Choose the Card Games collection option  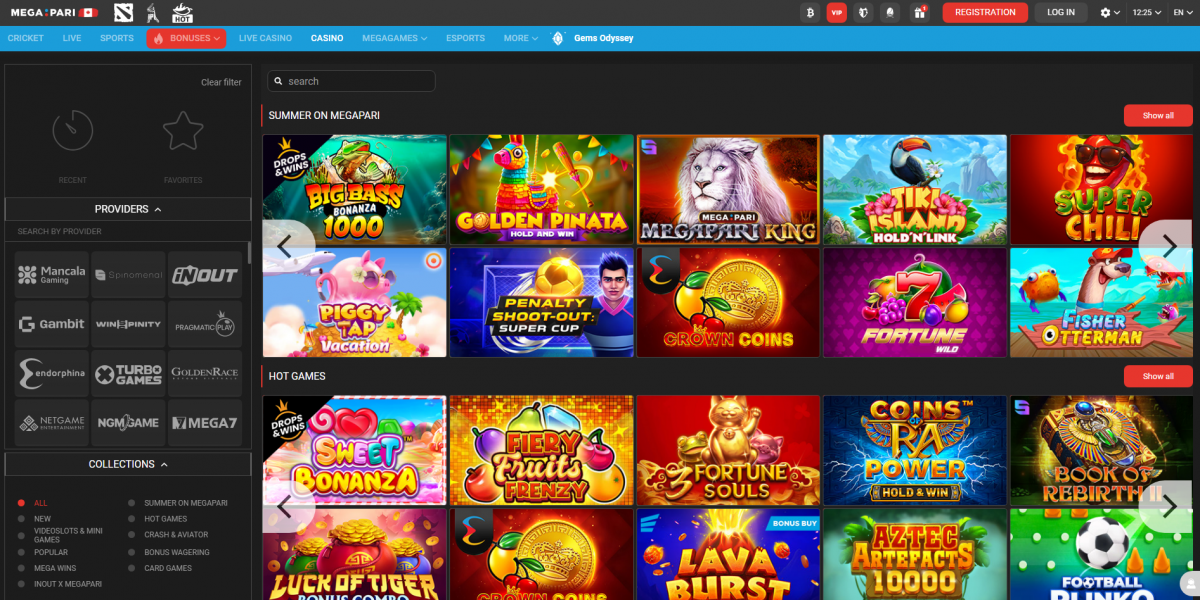click(133, 568)
